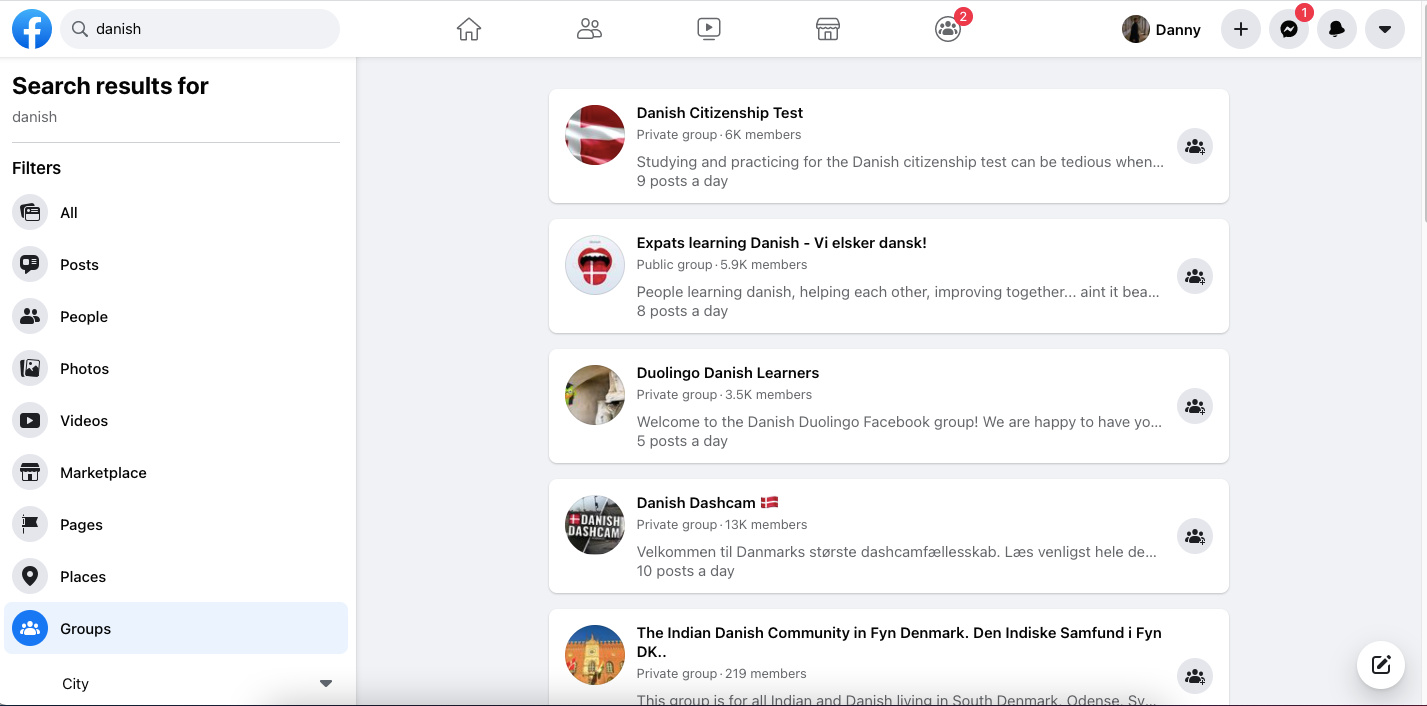
Task: Open the Marketplace icon in the top bar
Action: pos(827,29)
